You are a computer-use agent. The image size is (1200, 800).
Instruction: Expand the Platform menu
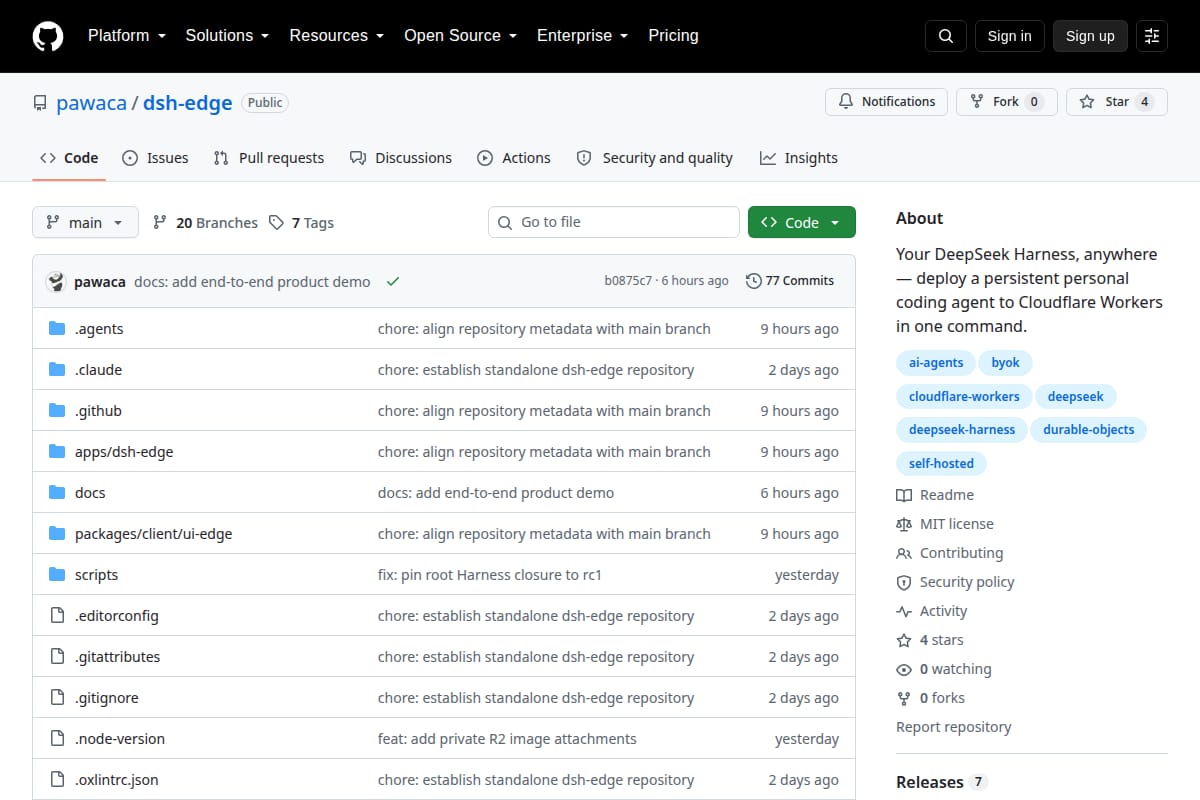(x=128, y=36)
